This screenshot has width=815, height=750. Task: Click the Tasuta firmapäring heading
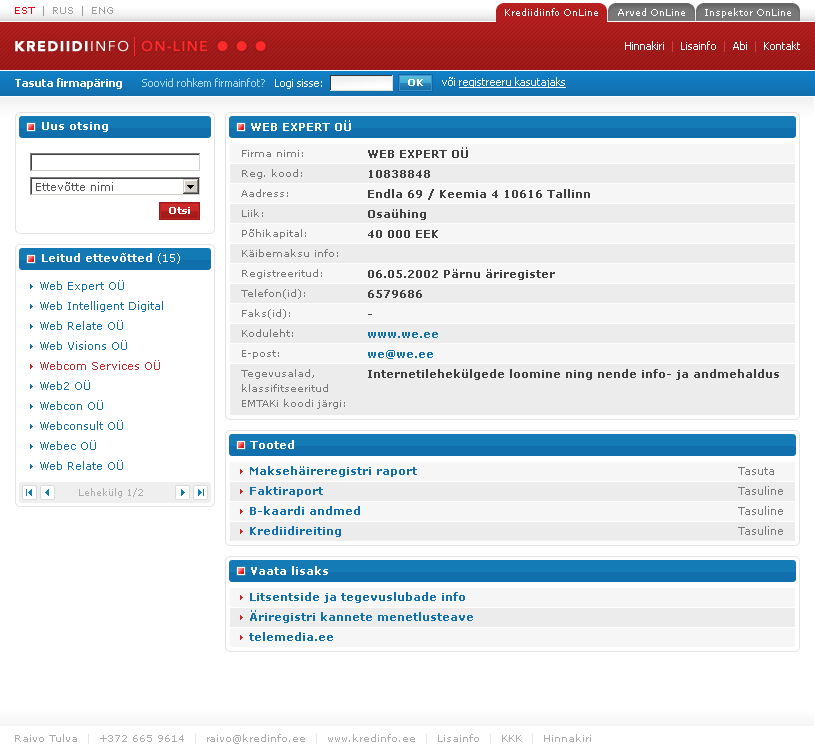[69, 83]
